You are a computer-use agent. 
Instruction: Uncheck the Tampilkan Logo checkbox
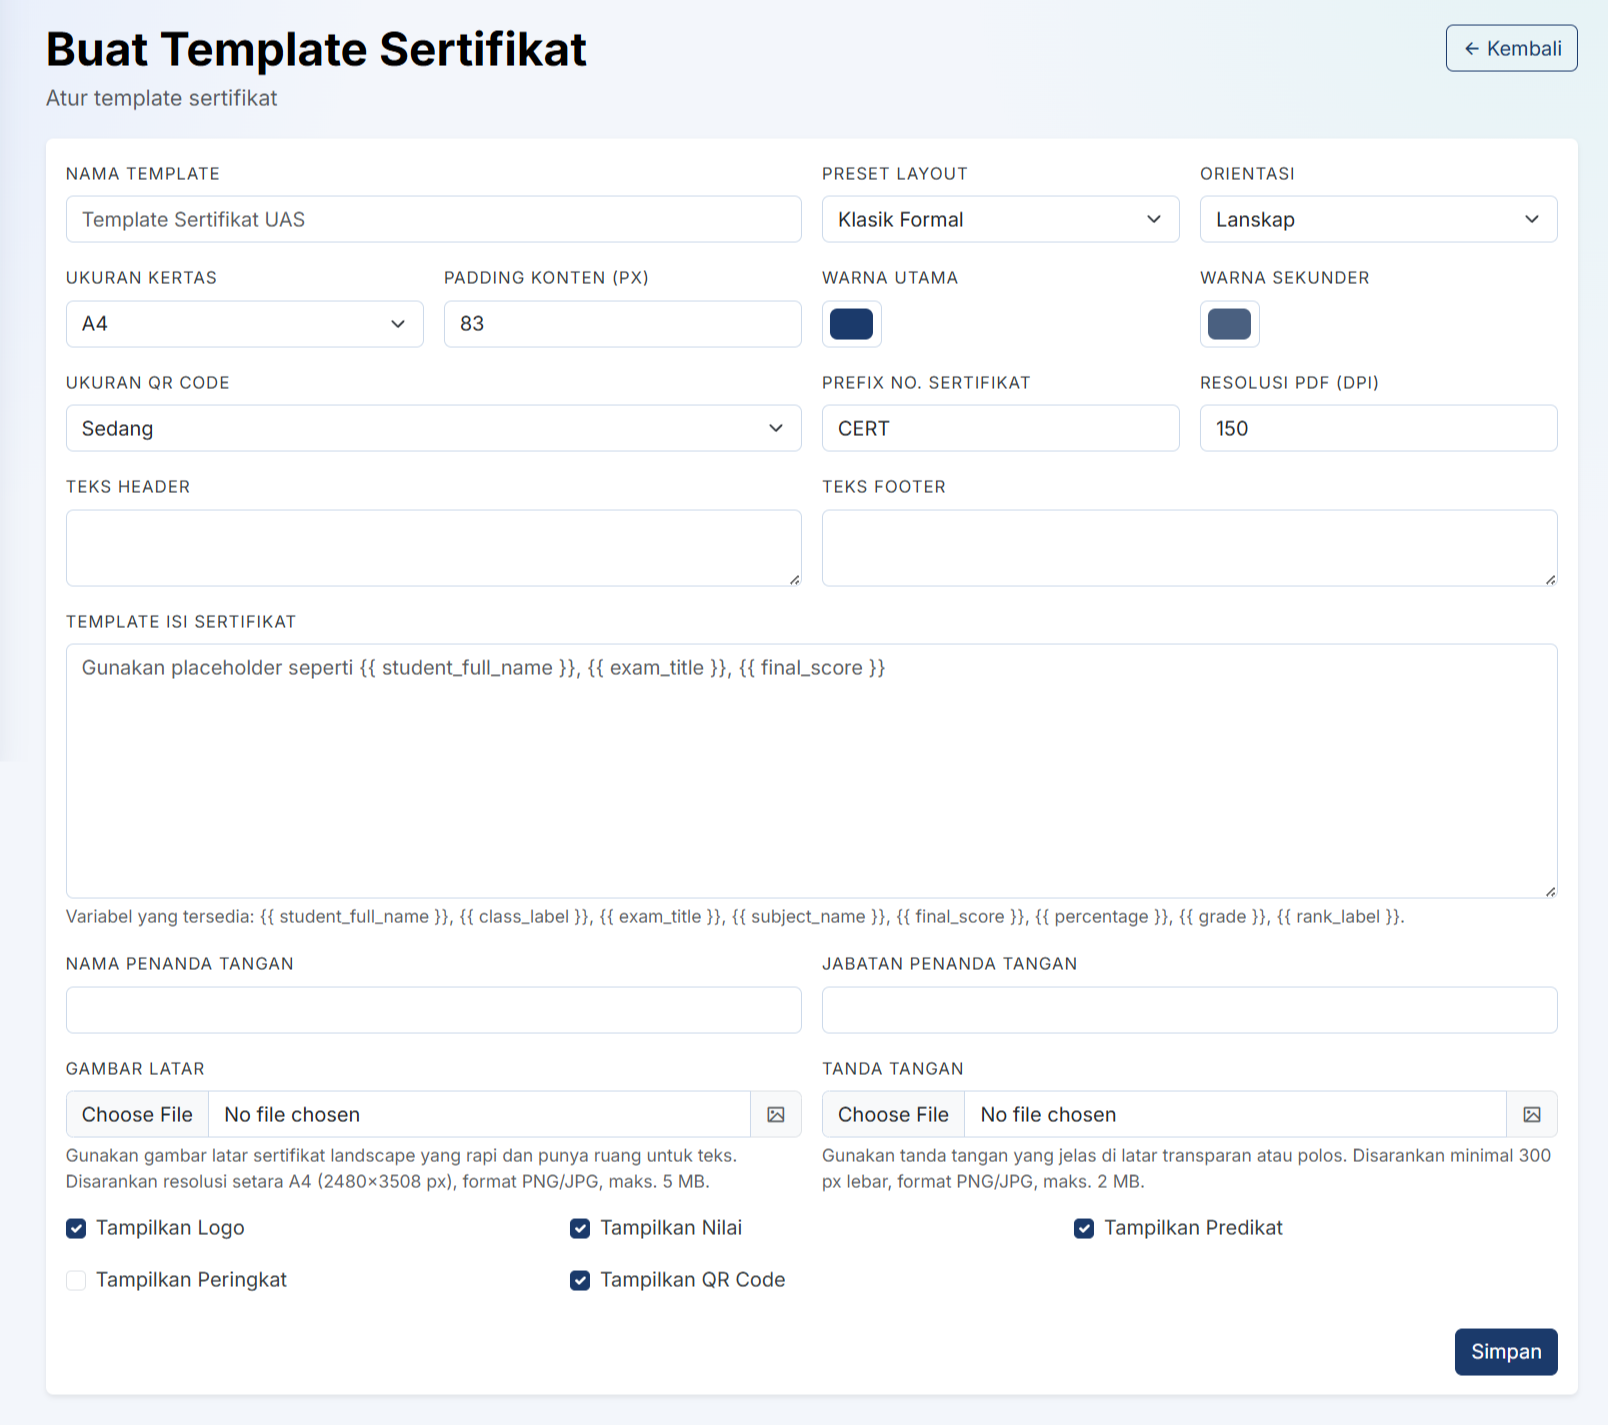[x=76, y=1228]
